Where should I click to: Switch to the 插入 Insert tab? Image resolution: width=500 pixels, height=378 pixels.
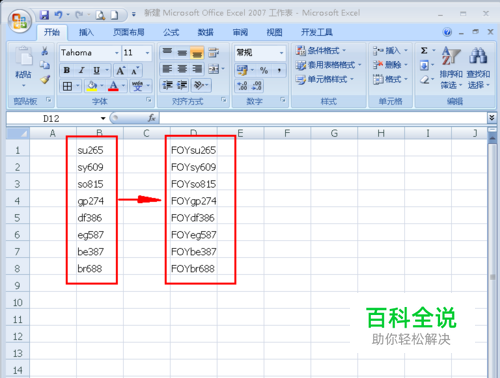86,32
